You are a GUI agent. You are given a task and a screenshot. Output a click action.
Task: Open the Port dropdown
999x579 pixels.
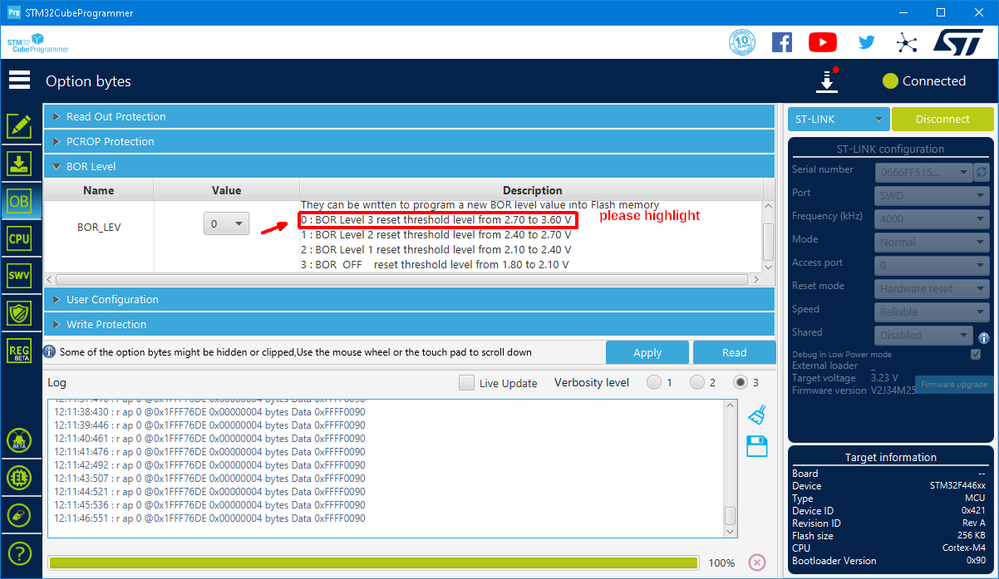[x=932, y=196]
